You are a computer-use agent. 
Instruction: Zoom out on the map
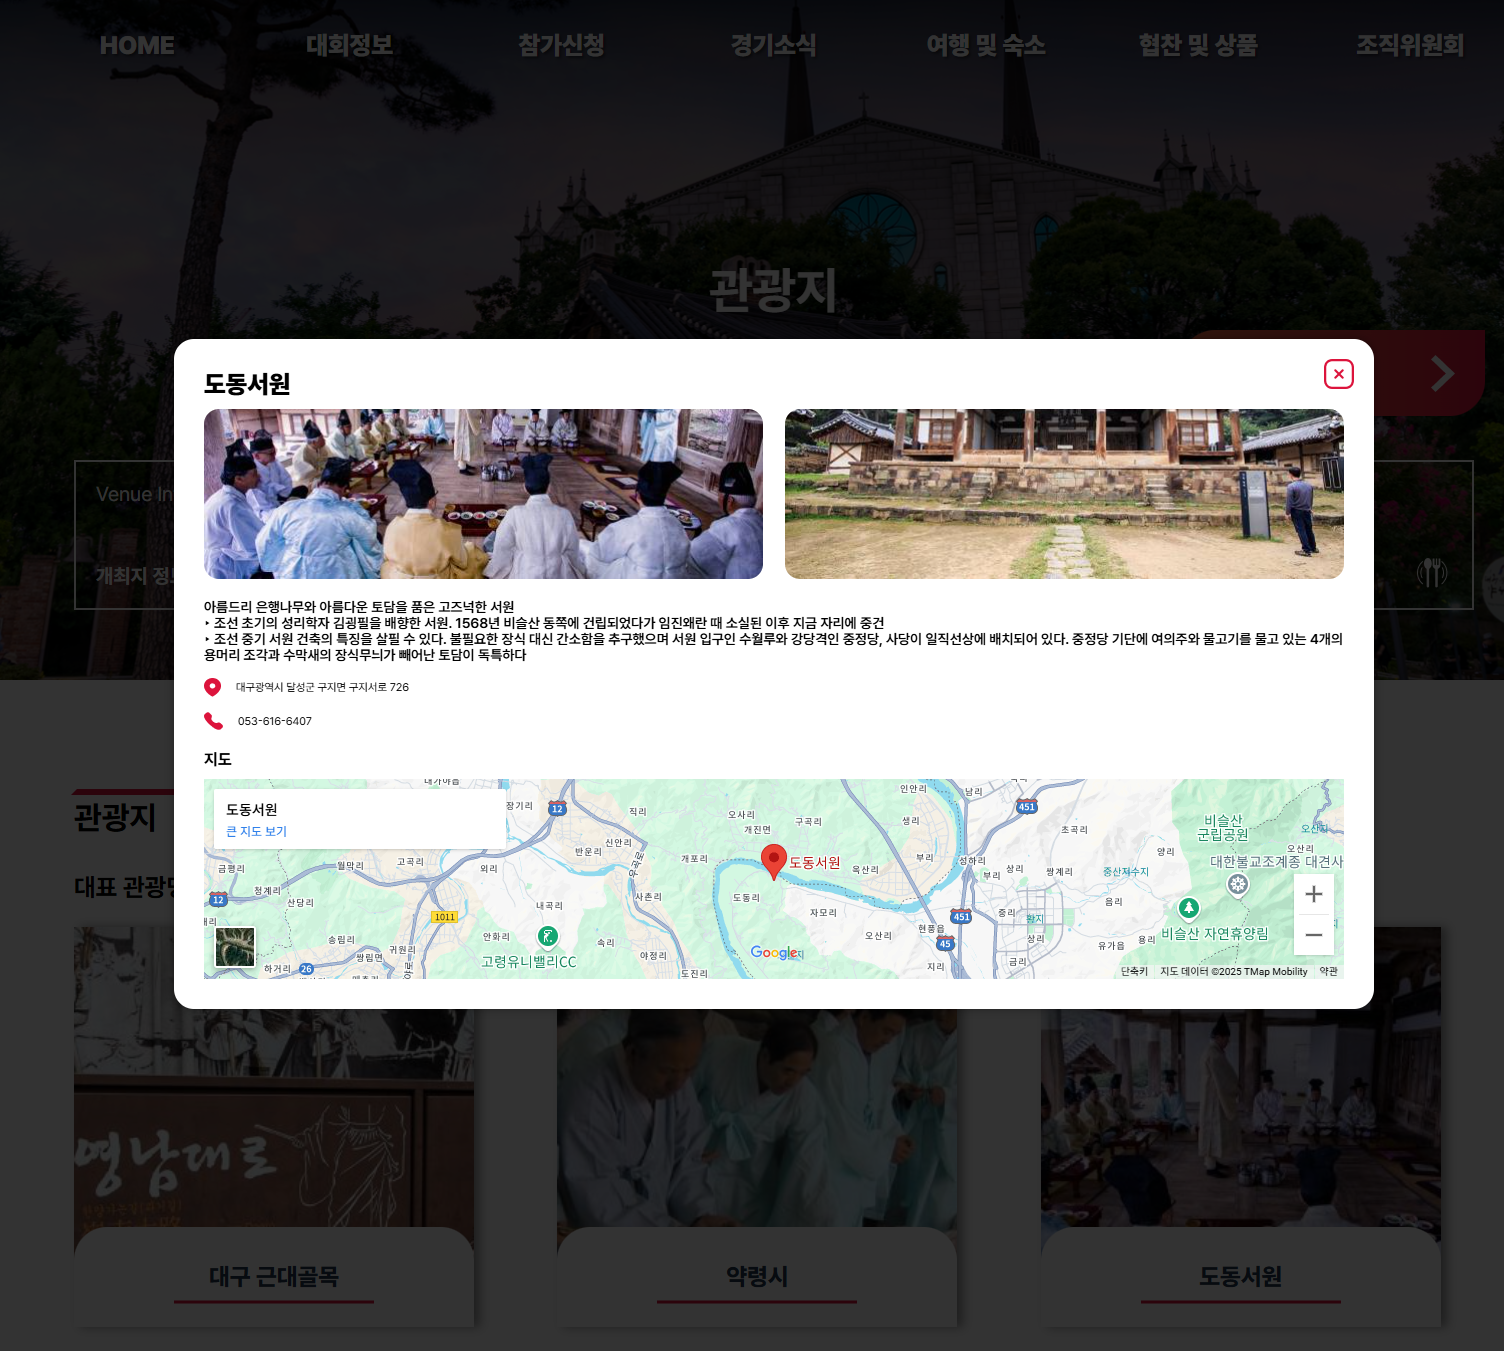point(1313,935)
